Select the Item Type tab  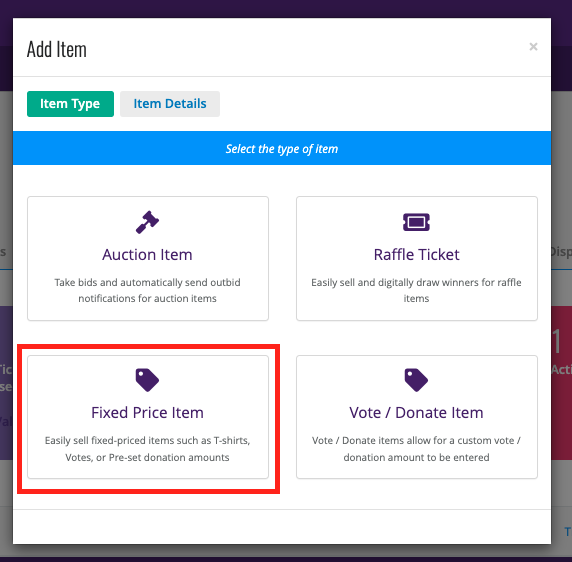(70, 104)
